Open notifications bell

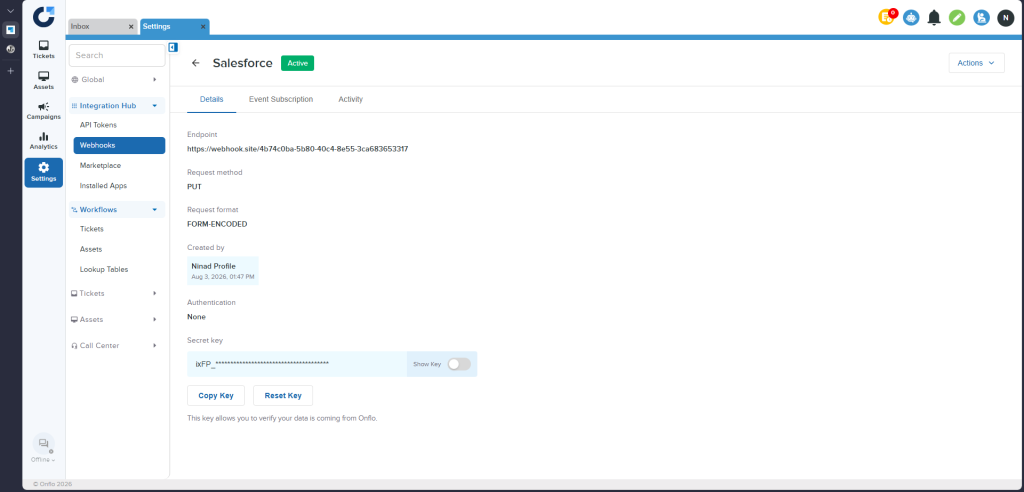pyautogui.click(x=935, y=18)
